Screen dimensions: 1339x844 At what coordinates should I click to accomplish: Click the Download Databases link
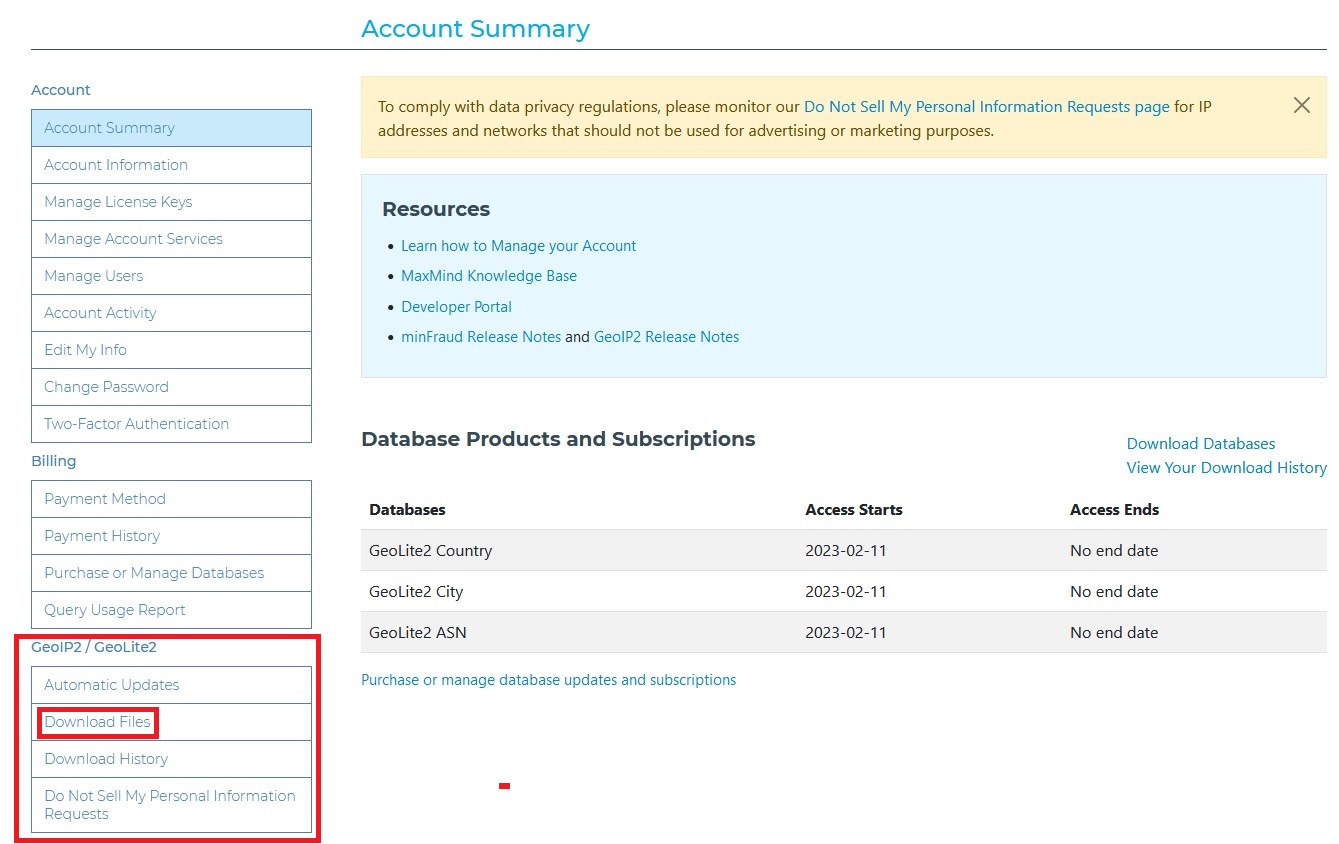click(1200, 444)
